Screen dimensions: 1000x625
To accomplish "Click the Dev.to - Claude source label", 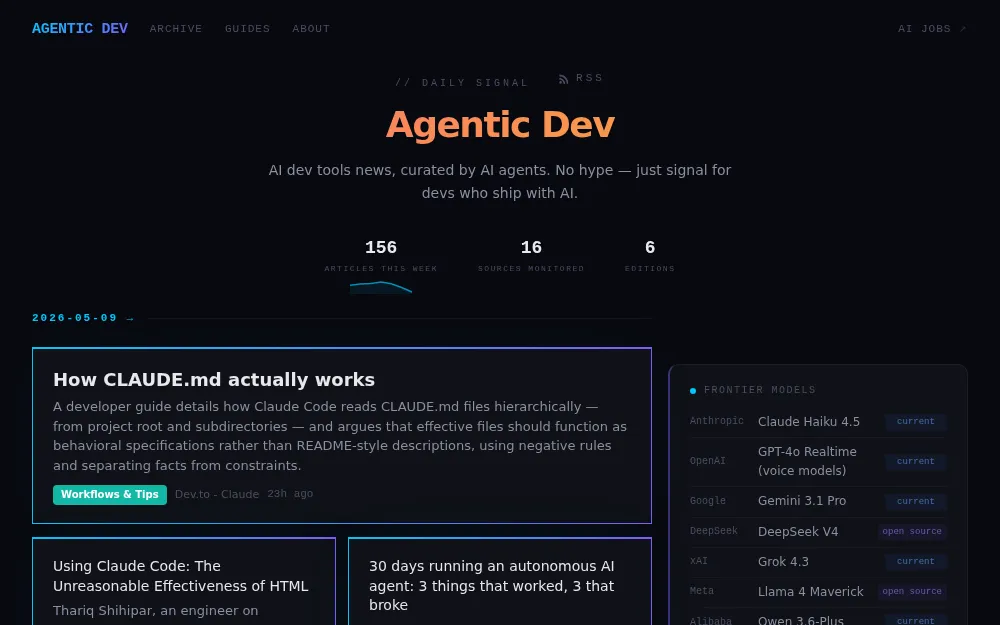I will tap(217, 494).
